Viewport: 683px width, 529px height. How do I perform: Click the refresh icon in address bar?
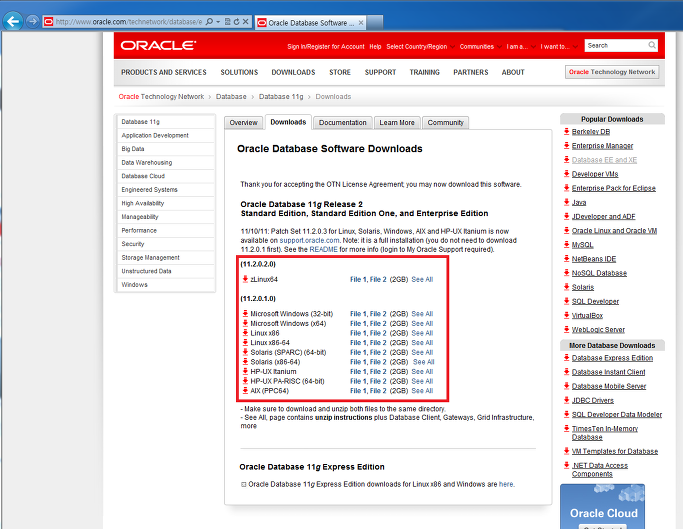click(236, 21)
